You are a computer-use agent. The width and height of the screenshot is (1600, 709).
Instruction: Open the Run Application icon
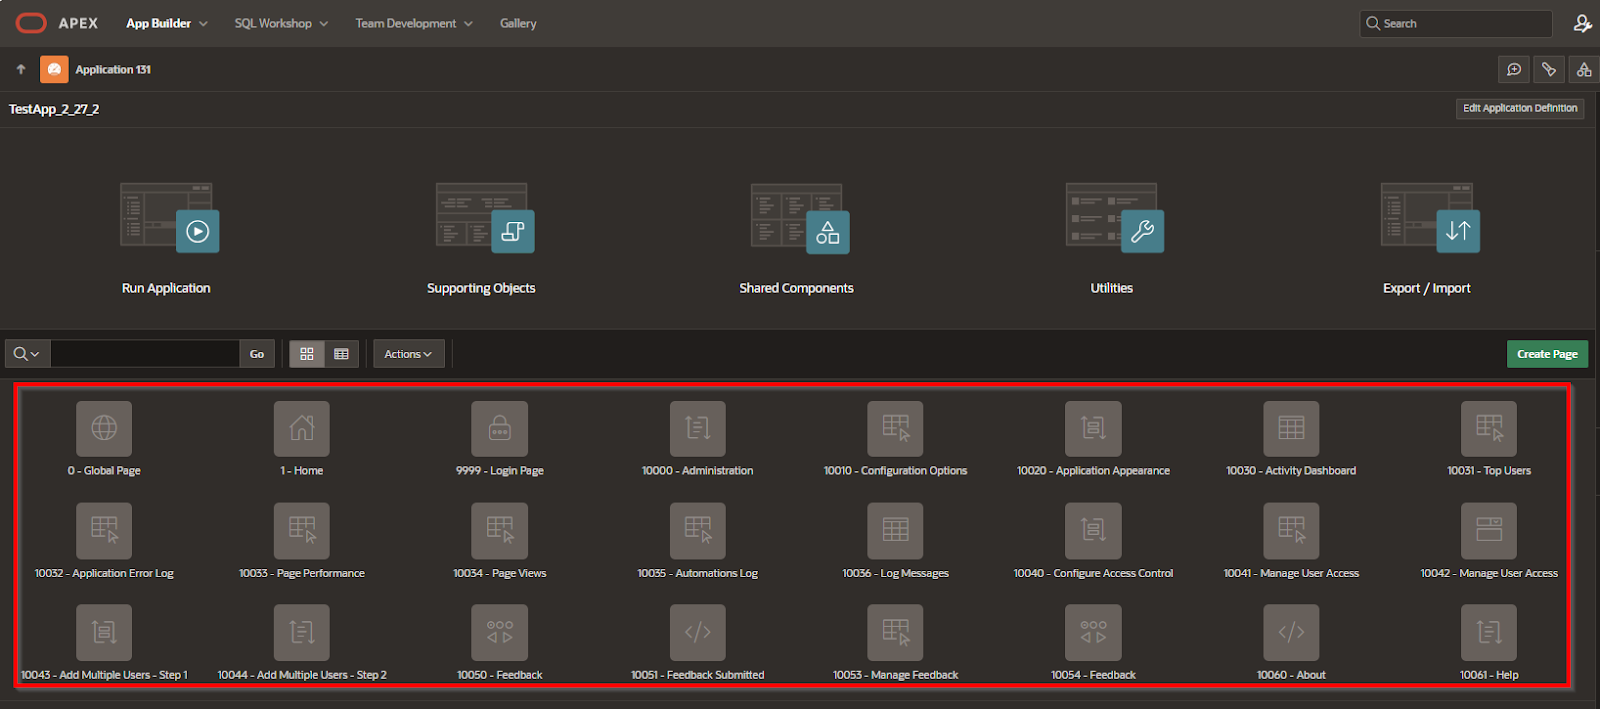[x=169, y=217]
